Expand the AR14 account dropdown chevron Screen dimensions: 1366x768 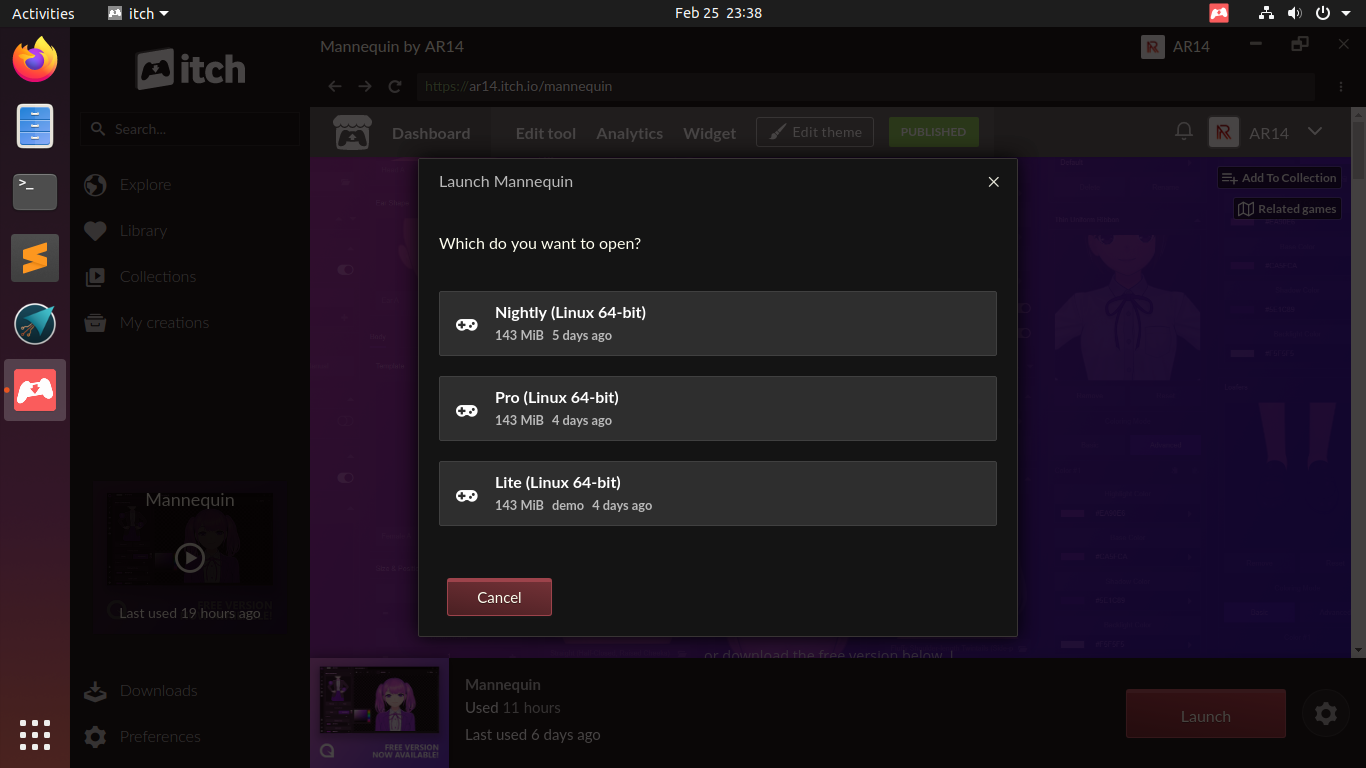click(1315, 132)
